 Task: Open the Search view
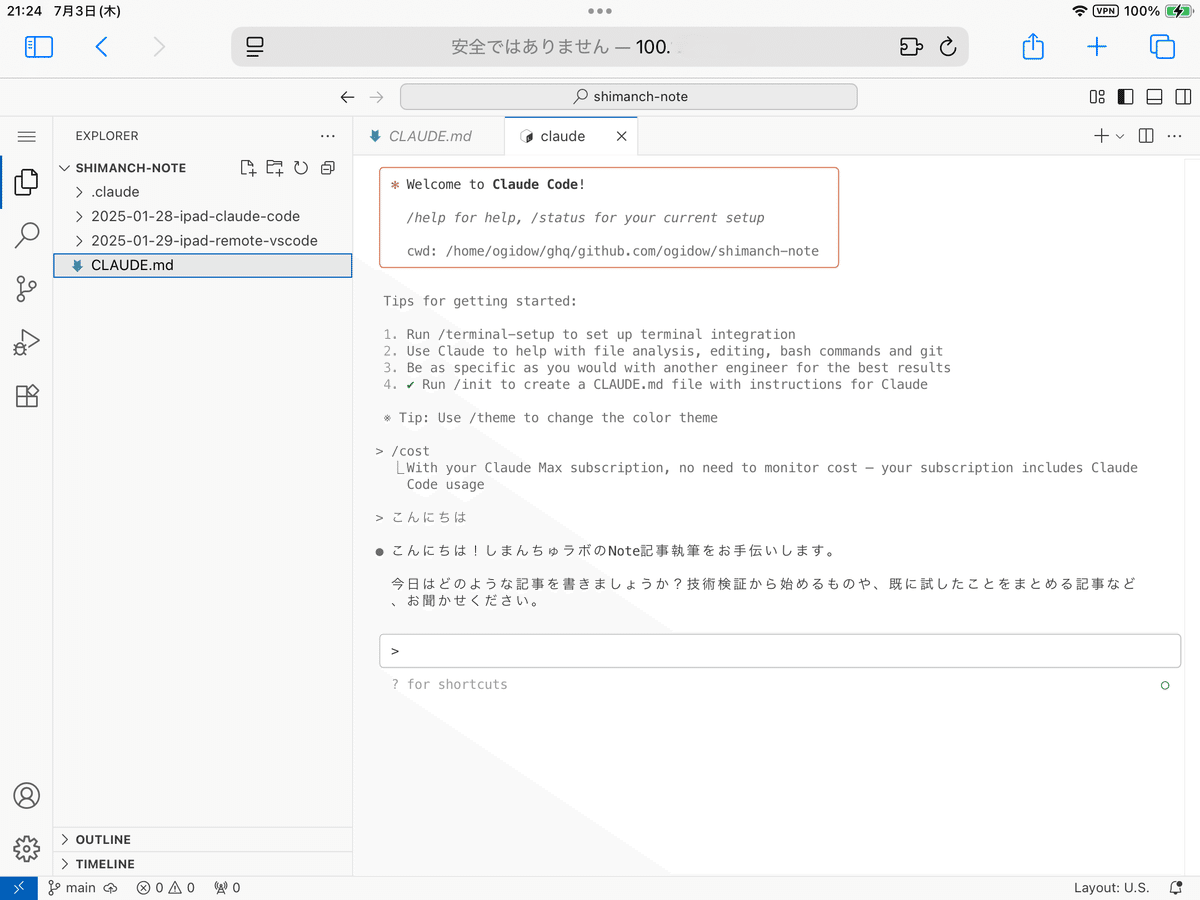click(x=26, y=234)
